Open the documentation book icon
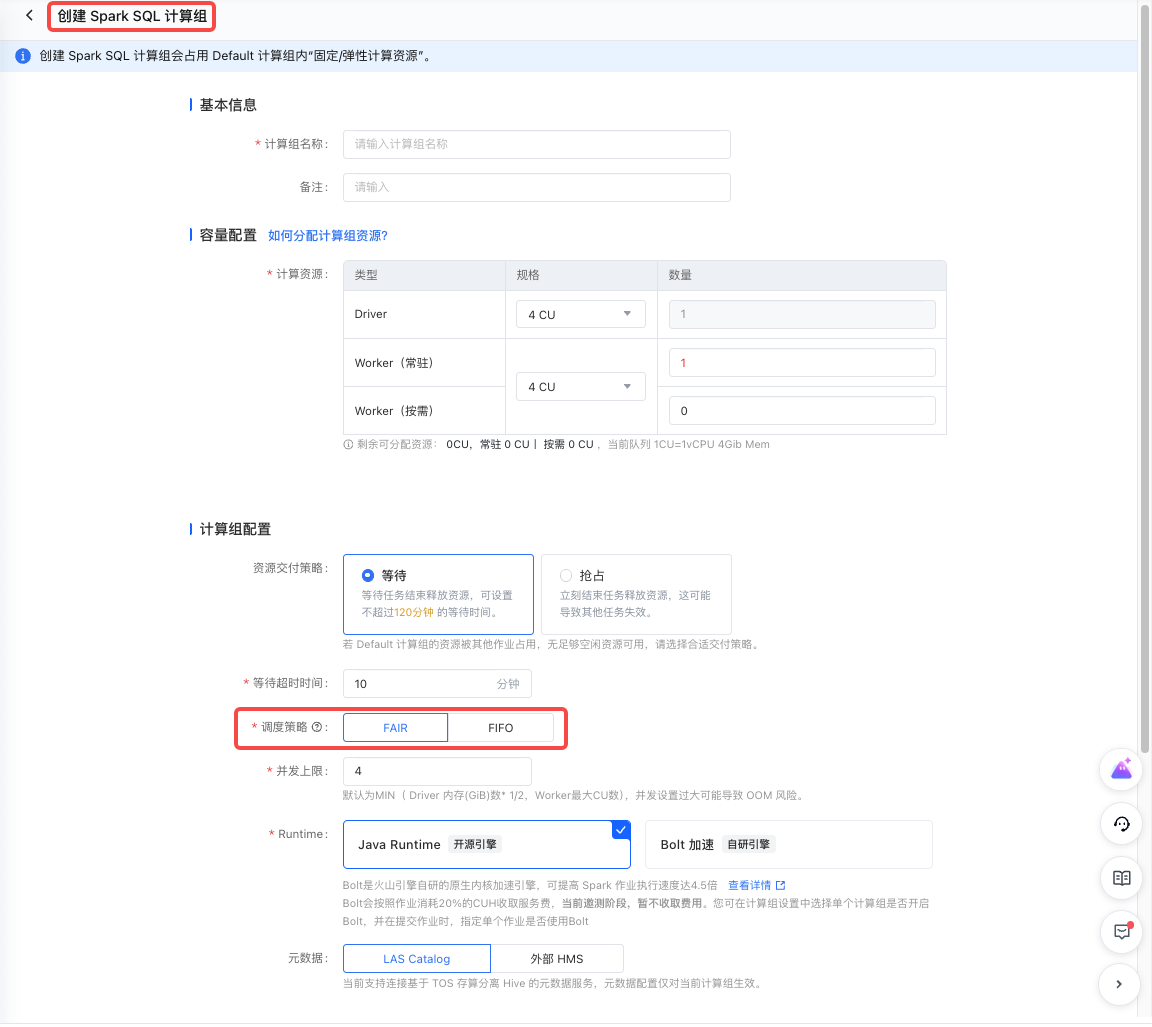Image resolution: width=1152 pixels, height=1027 pixels. pos(1121,878)
